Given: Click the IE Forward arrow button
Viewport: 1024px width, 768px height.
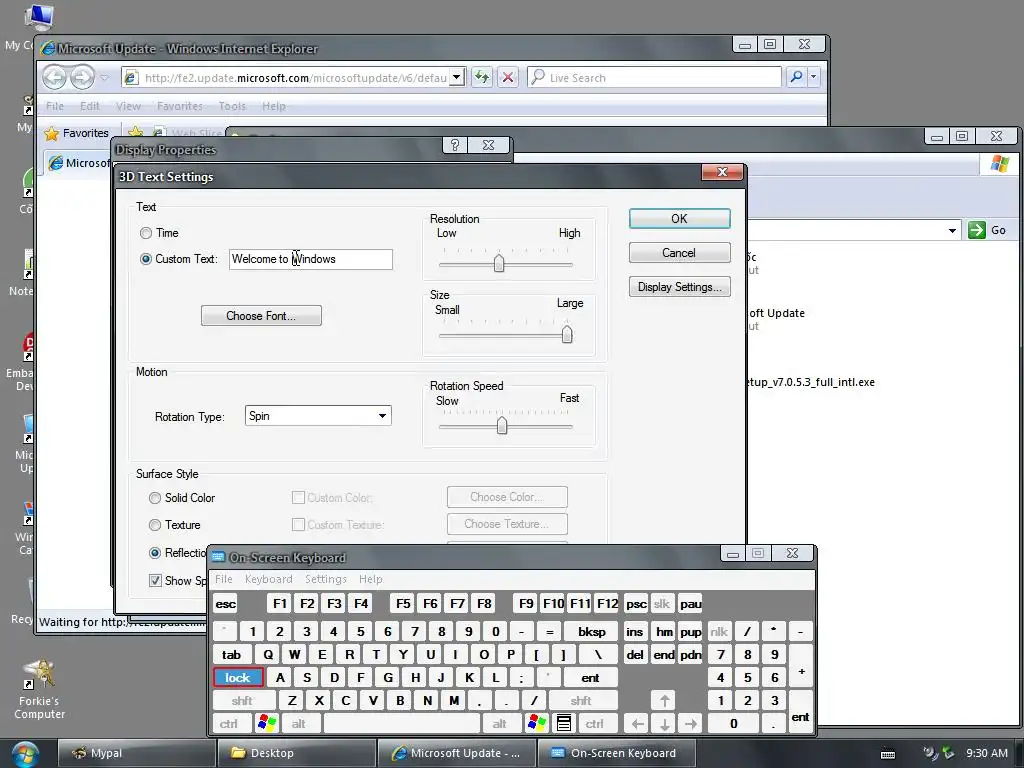Looking at the screenshot, I should coord(82,78).
